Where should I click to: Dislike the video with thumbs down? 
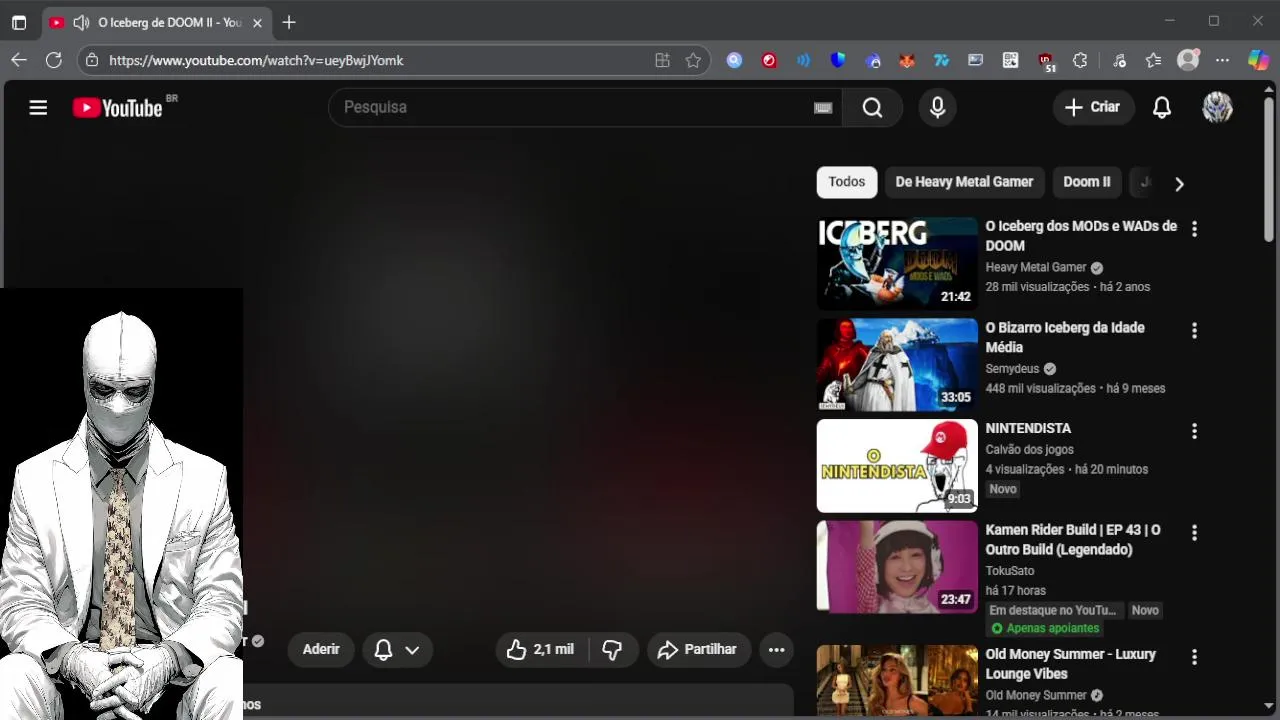click(x=612, y=649)
